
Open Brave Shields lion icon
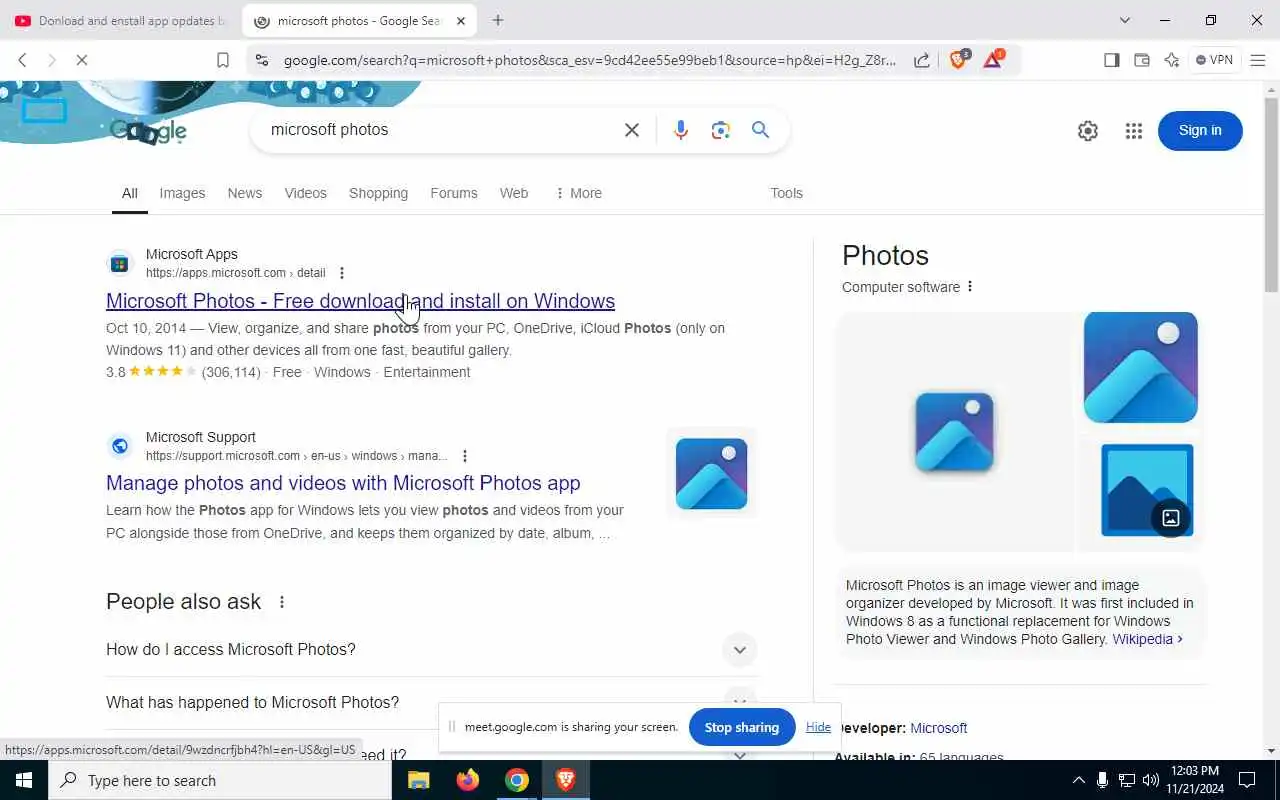pos(958,60)
